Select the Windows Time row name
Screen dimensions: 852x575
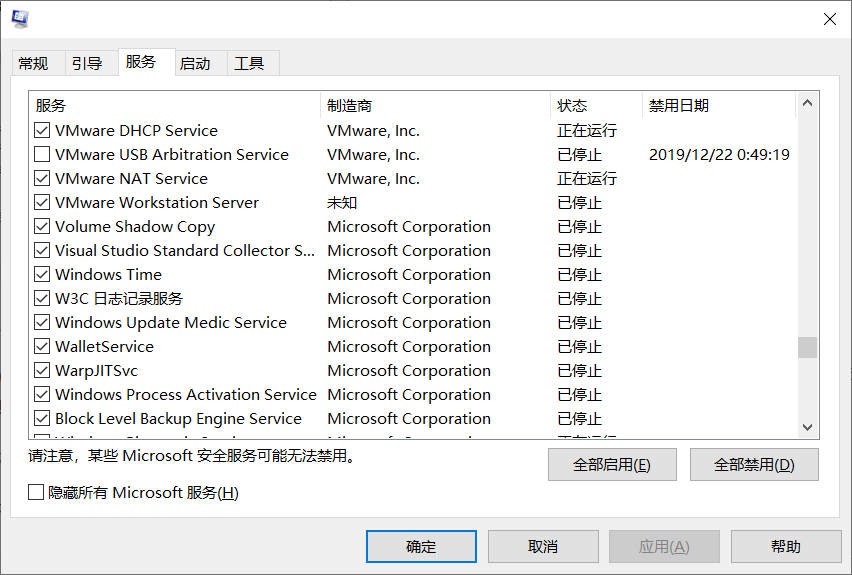tap(108, 274)
